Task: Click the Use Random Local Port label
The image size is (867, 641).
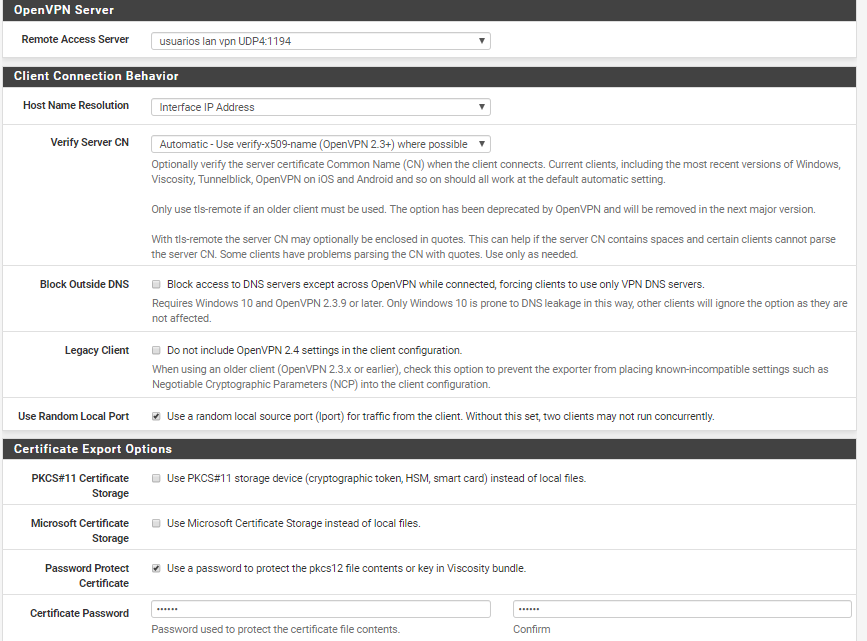Action: click(74, 416)
